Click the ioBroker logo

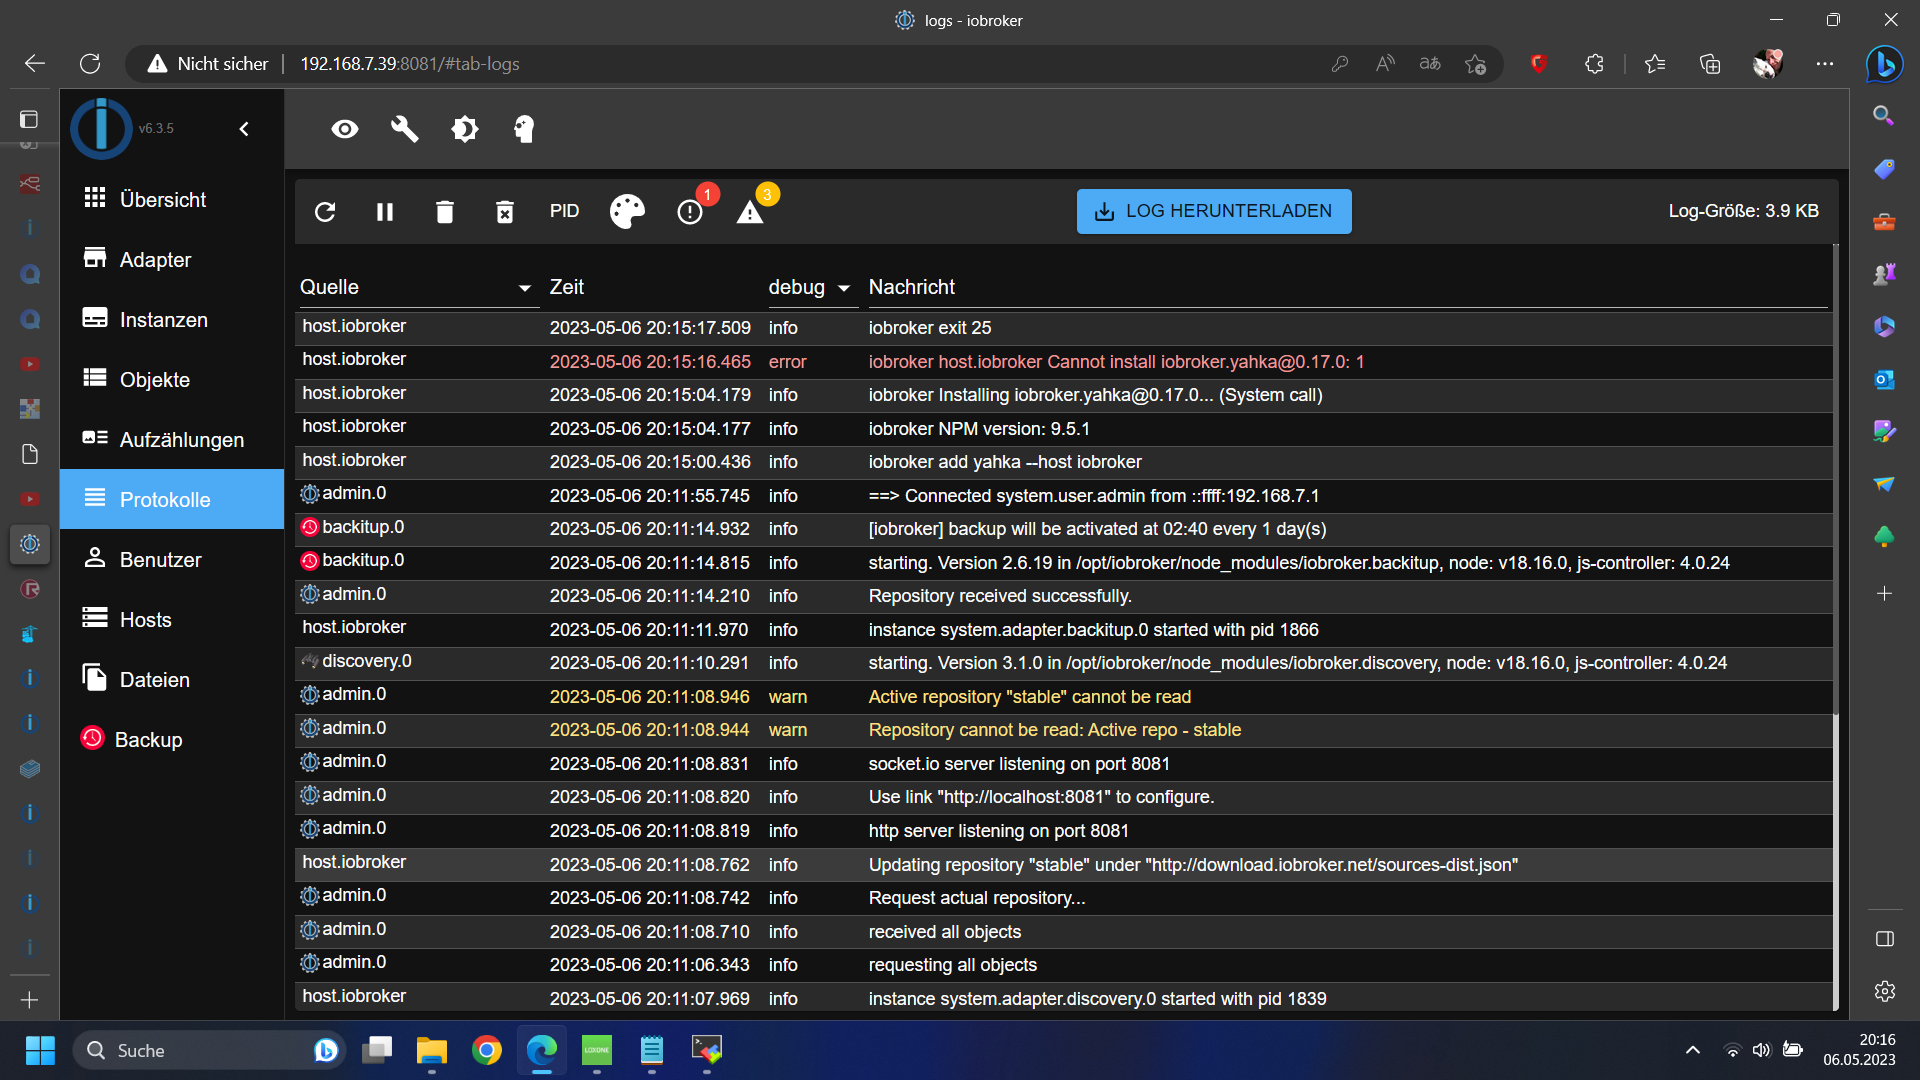tap(101, 128)
